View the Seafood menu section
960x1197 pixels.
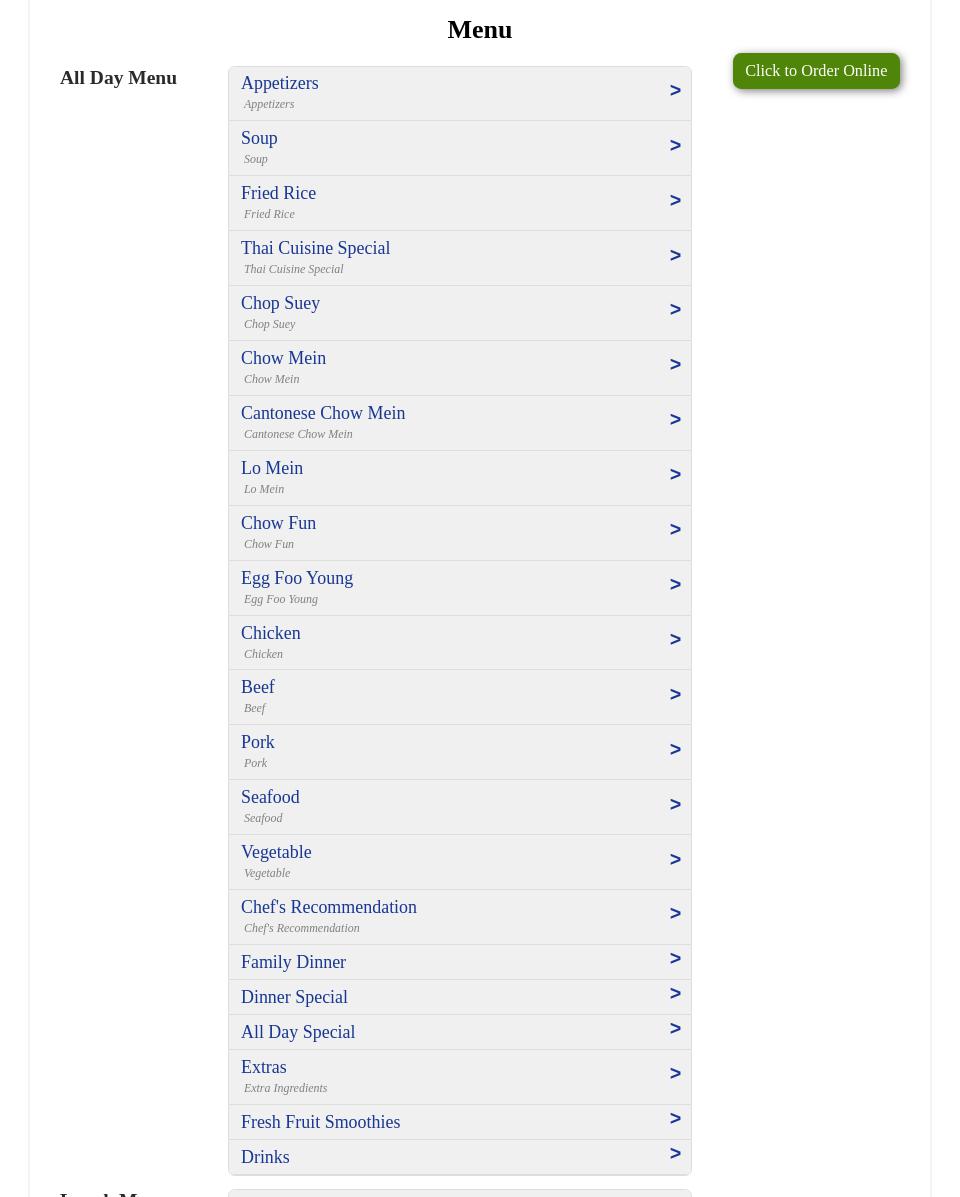tap(270, 797)
